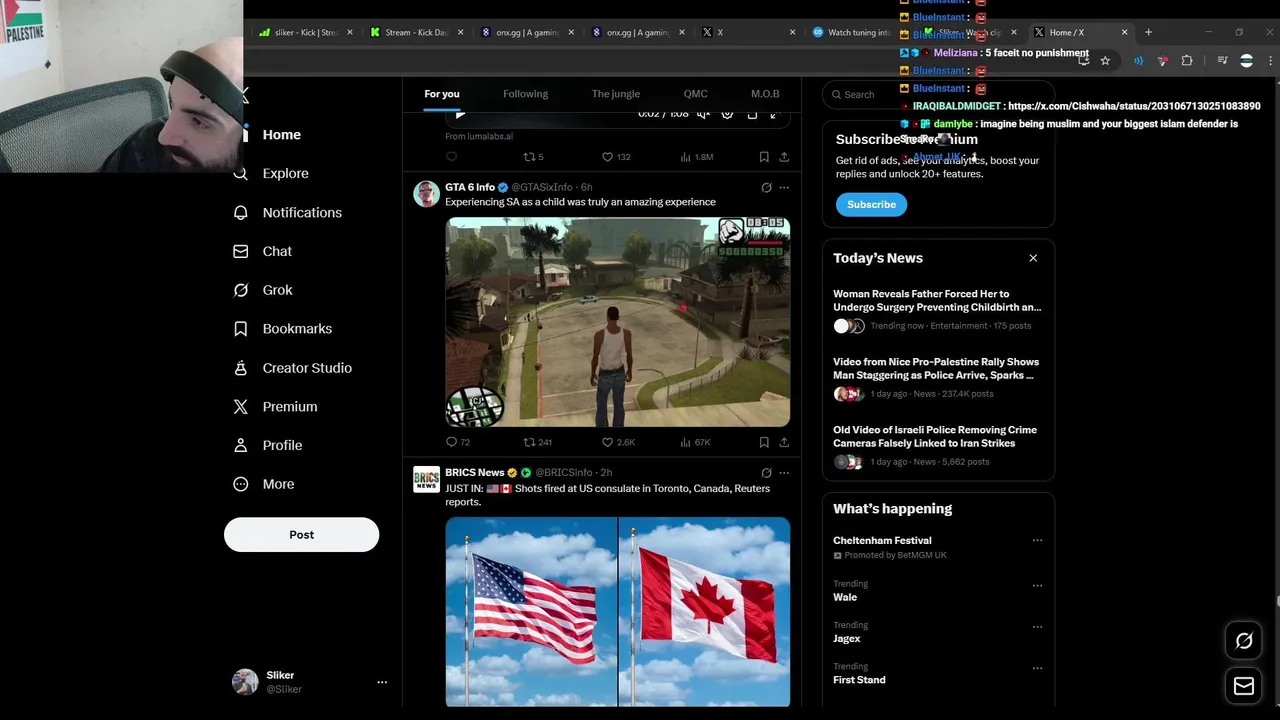Open options for First Stand trend
Screen dimensions: 1280x720
click(x=1037, y=668)
